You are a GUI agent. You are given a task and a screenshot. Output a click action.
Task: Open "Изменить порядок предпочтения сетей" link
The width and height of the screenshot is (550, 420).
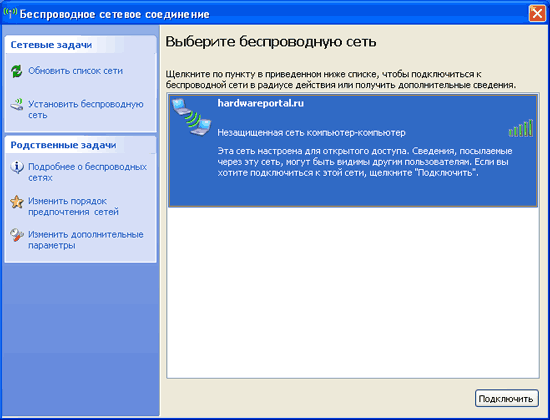(73, 206)
